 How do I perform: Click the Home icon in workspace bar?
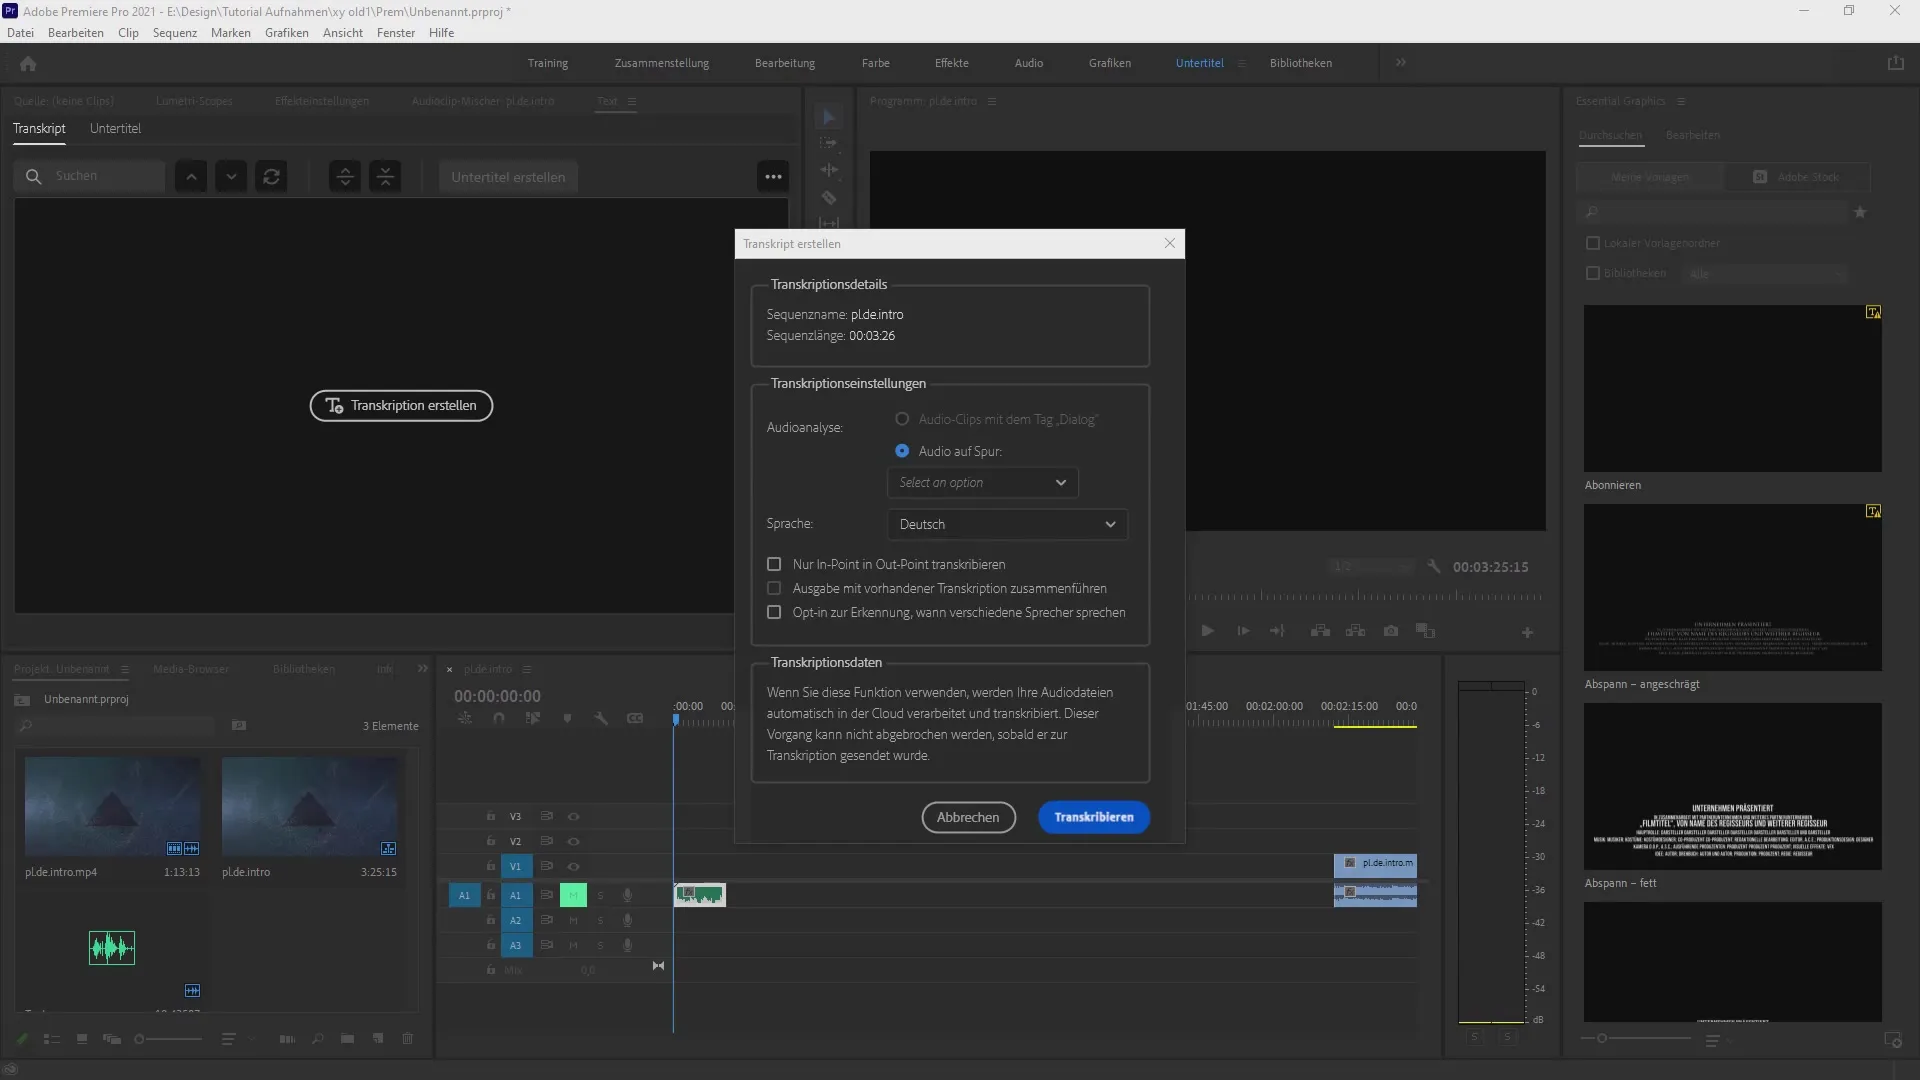point(28,63)
